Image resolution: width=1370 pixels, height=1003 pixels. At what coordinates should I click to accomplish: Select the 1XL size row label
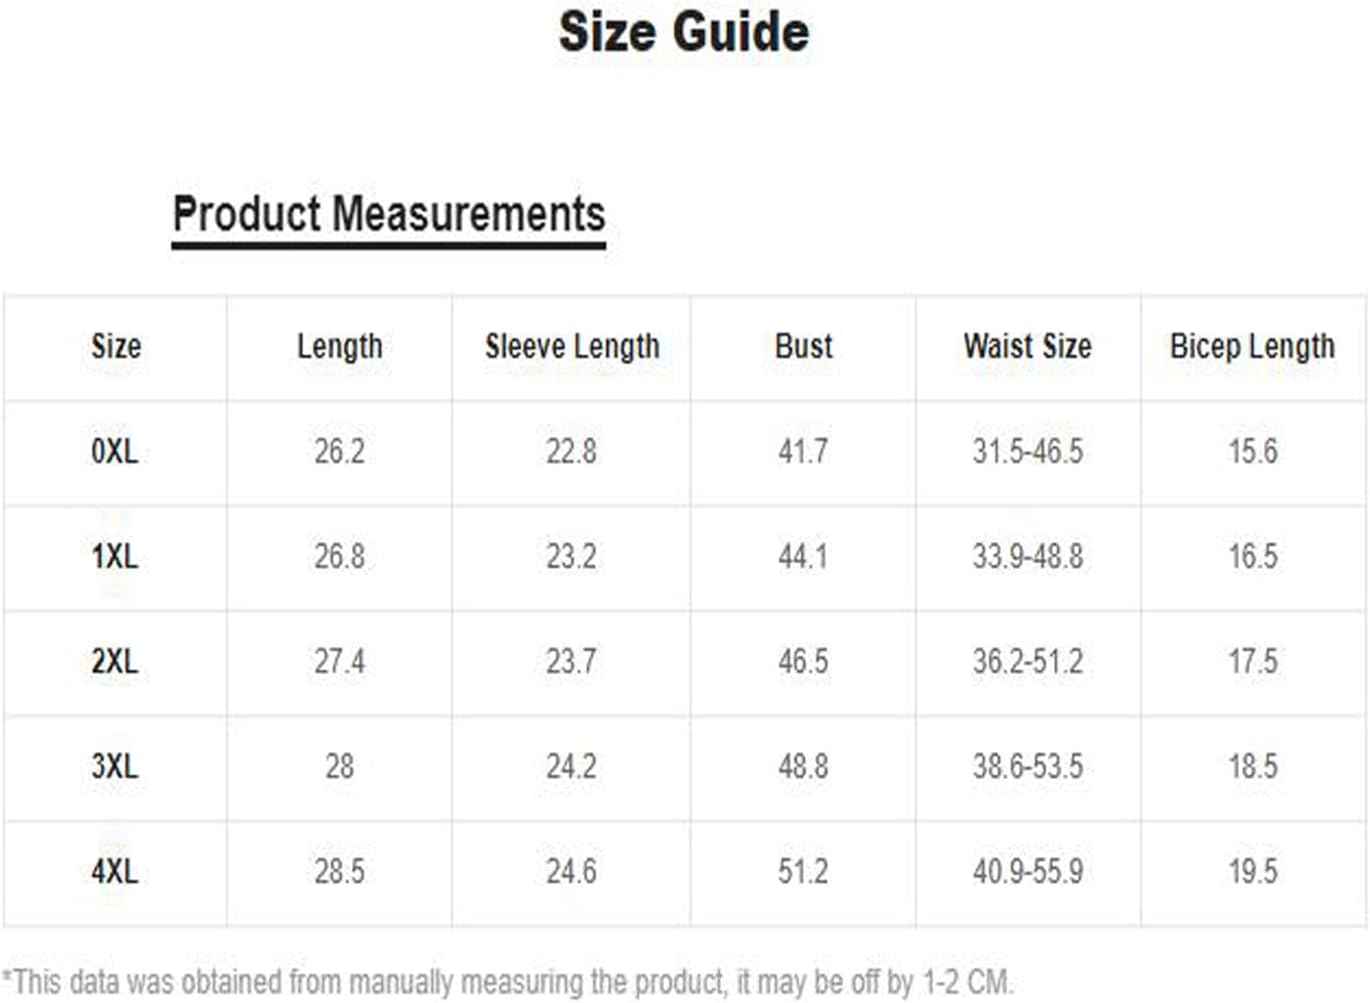[115, 556]
